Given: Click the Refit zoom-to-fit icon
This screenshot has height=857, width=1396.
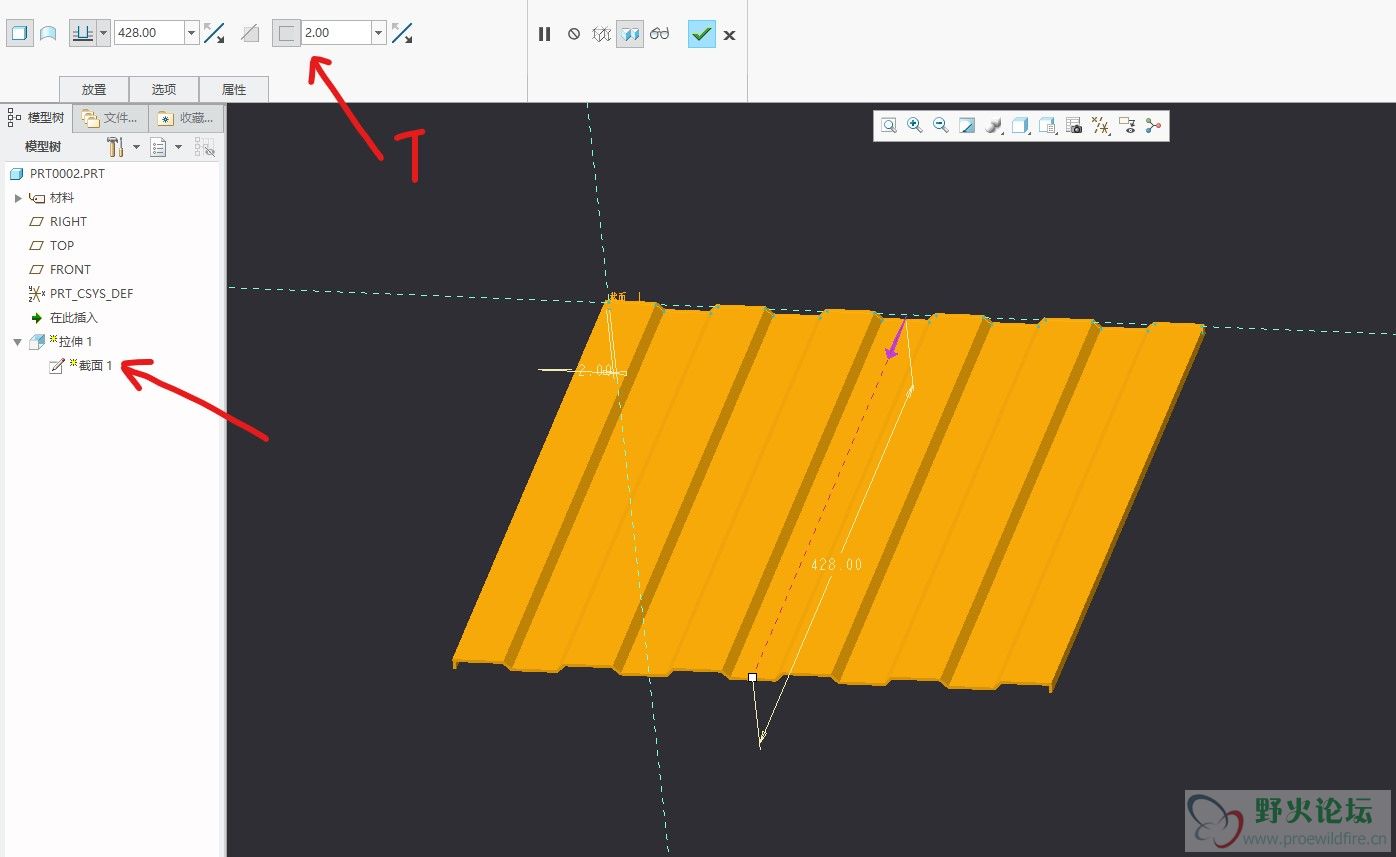Looking at the screenshot, I should click(889, 126).
